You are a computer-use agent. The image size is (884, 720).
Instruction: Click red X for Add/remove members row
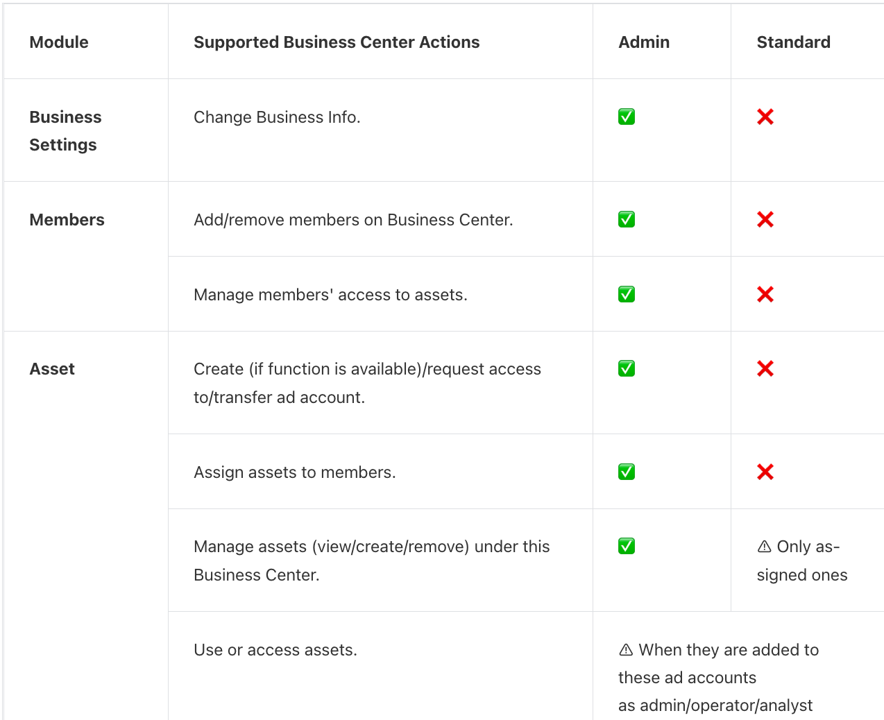[765, 219]
